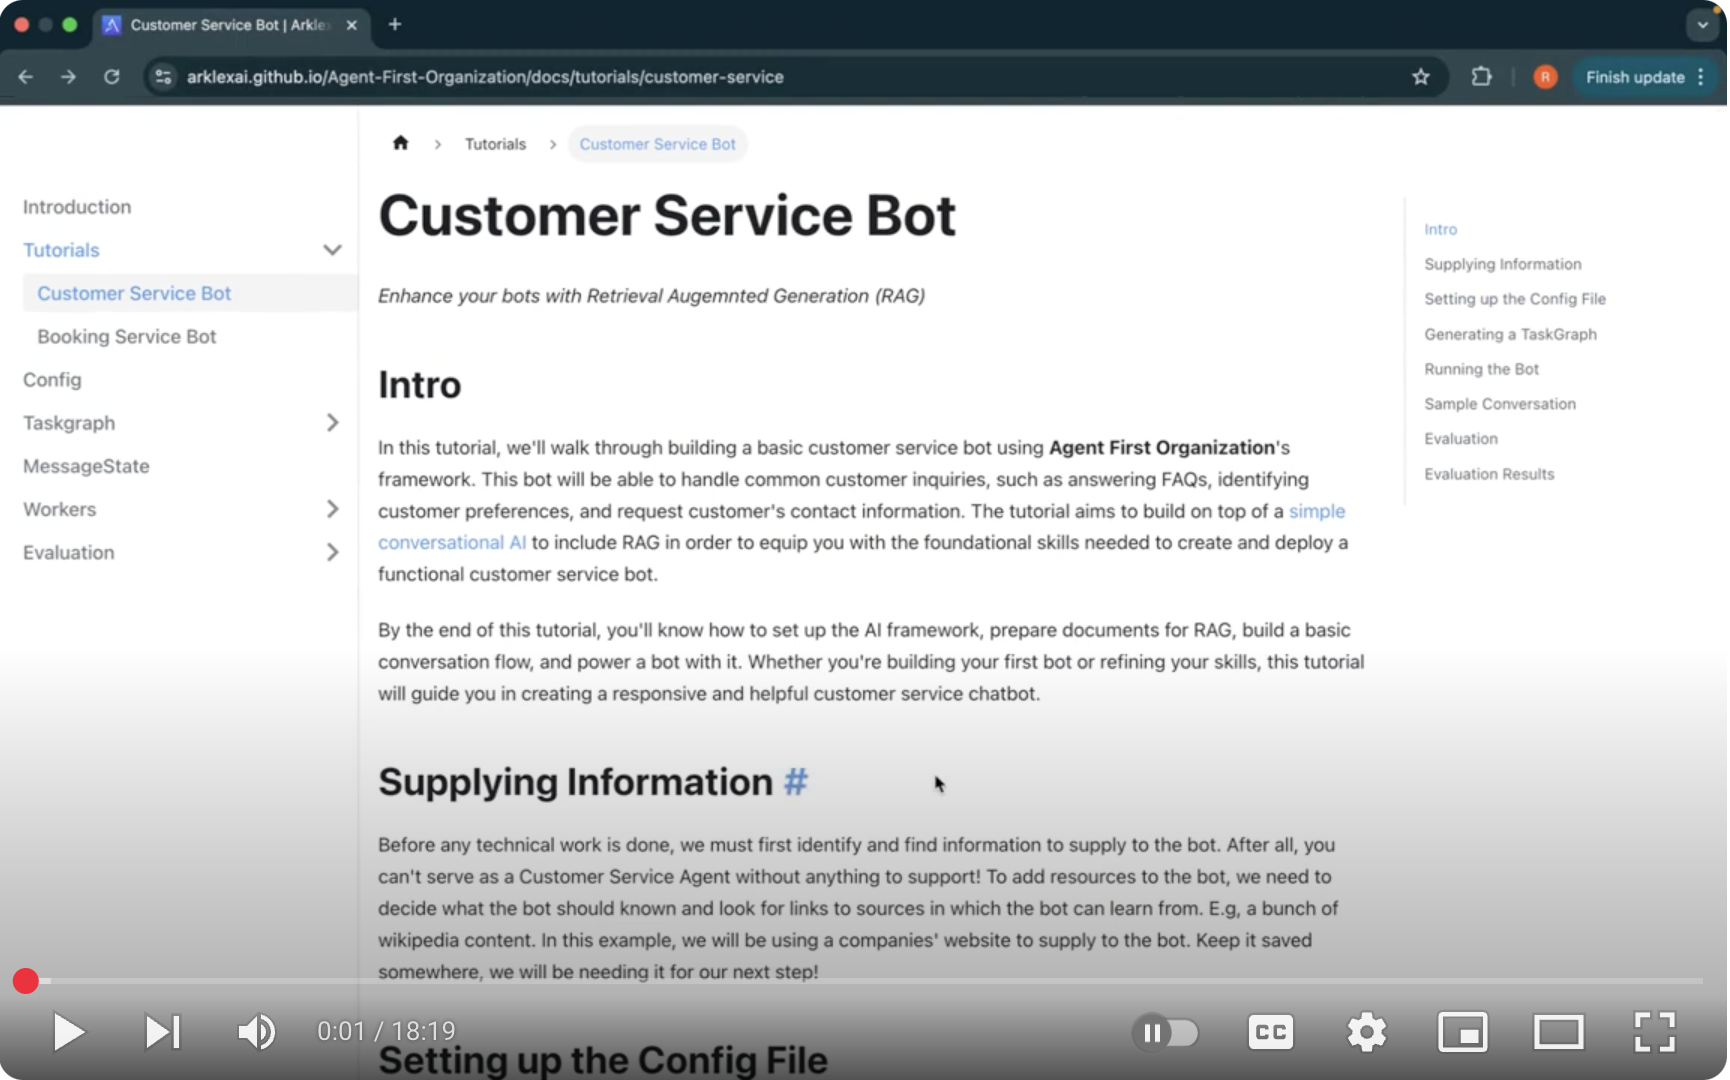This screenshot has height=1080, width=1730.
Task: Enable closed captions
Action: point(1270,1032)
